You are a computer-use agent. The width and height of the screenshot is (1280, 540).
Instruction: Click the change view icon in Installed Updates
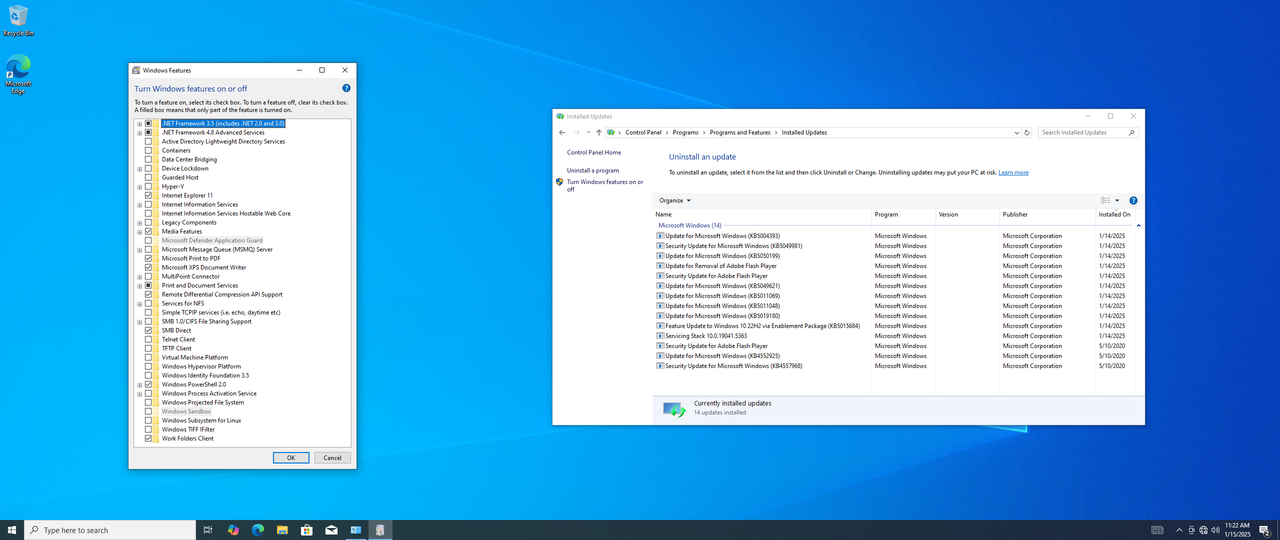1106,200
